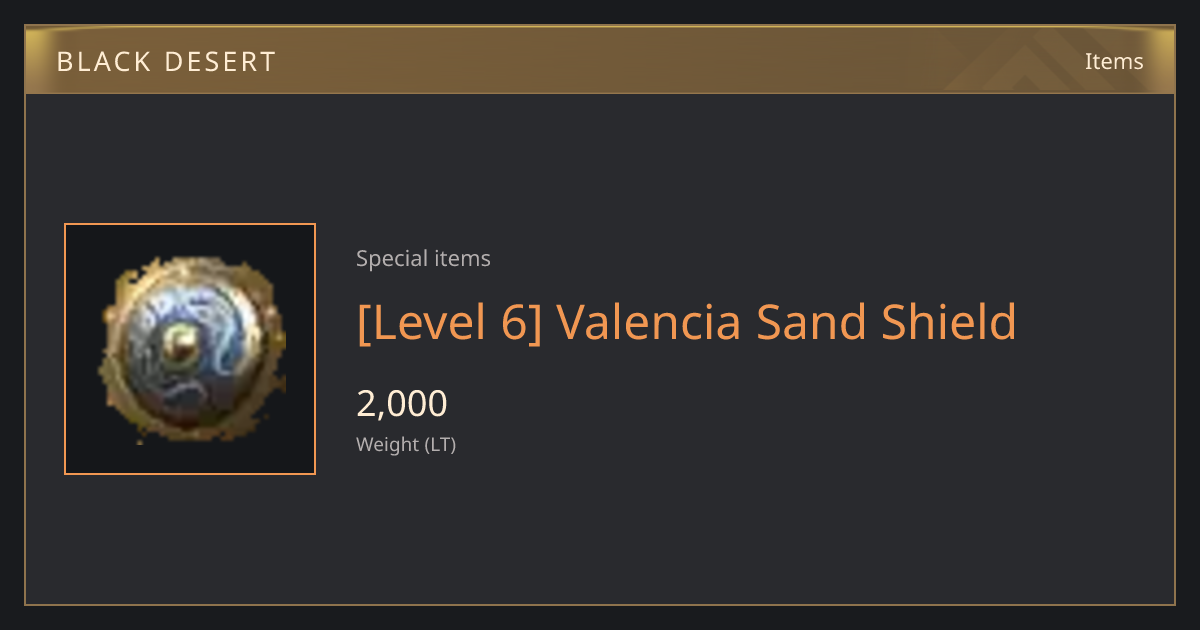Click the 2,000 weight value
Screen dimensions: 1200x630
[x=402, y=404]
